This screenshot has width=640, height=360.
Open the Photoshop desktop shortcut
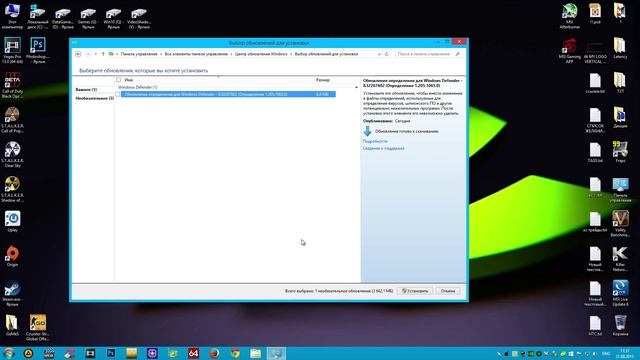click(38, 51)
